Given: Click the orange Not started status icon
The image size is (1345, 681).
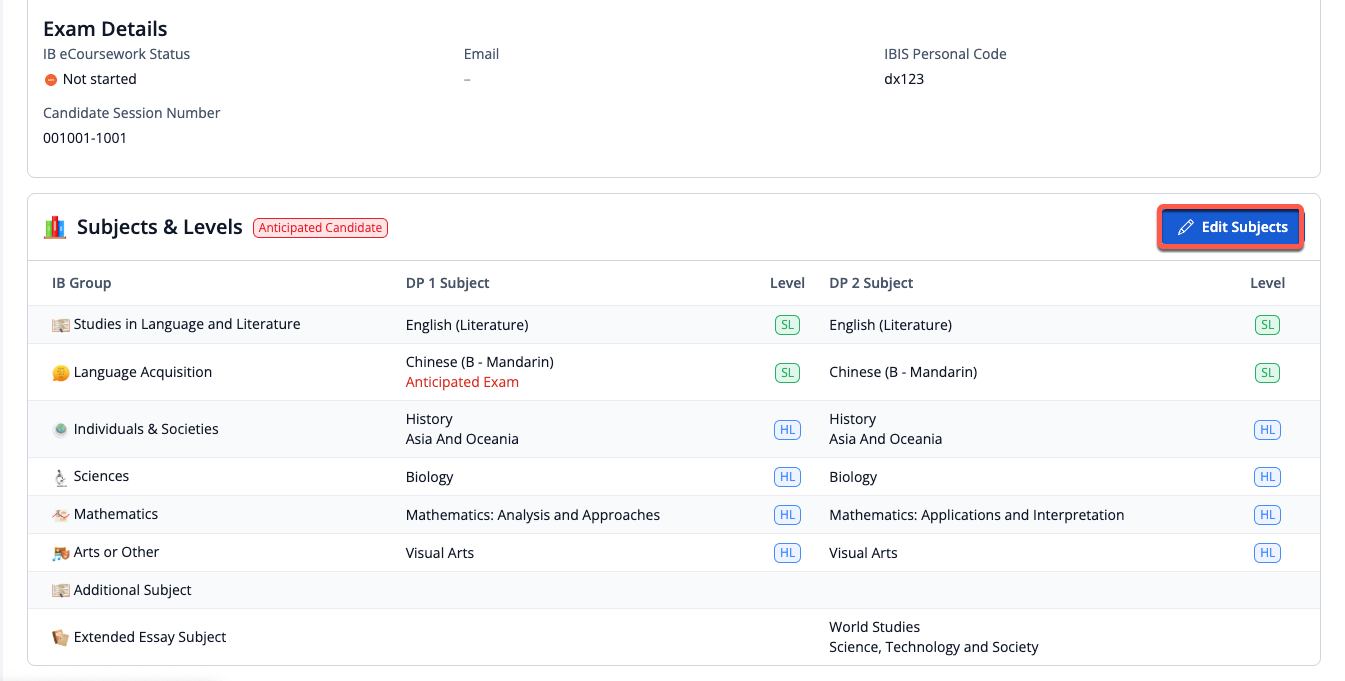Looking at the screenshot, I should point(51,80).
